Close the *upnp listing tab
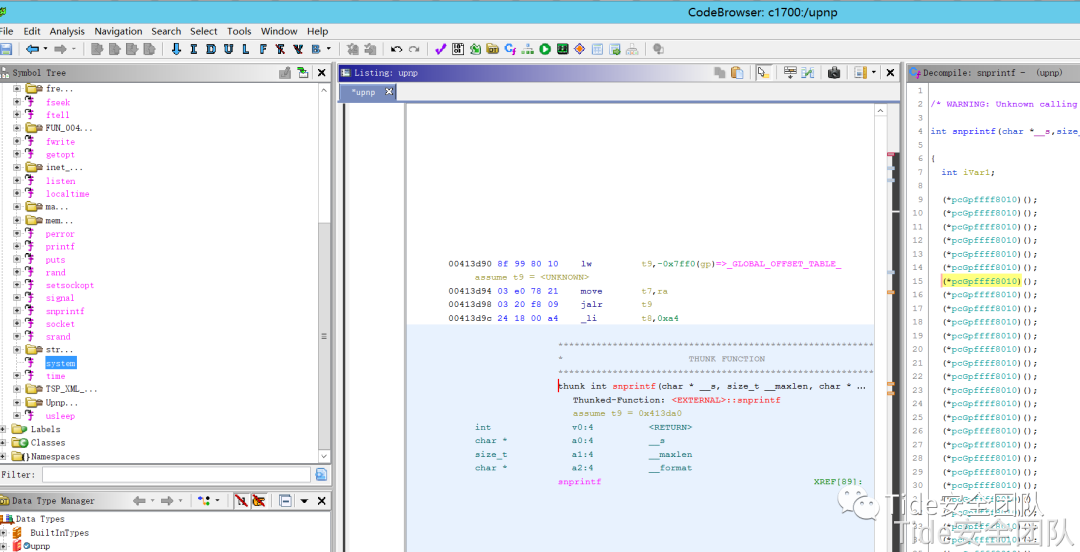The image size is (1080, 552). click(389, 92)
